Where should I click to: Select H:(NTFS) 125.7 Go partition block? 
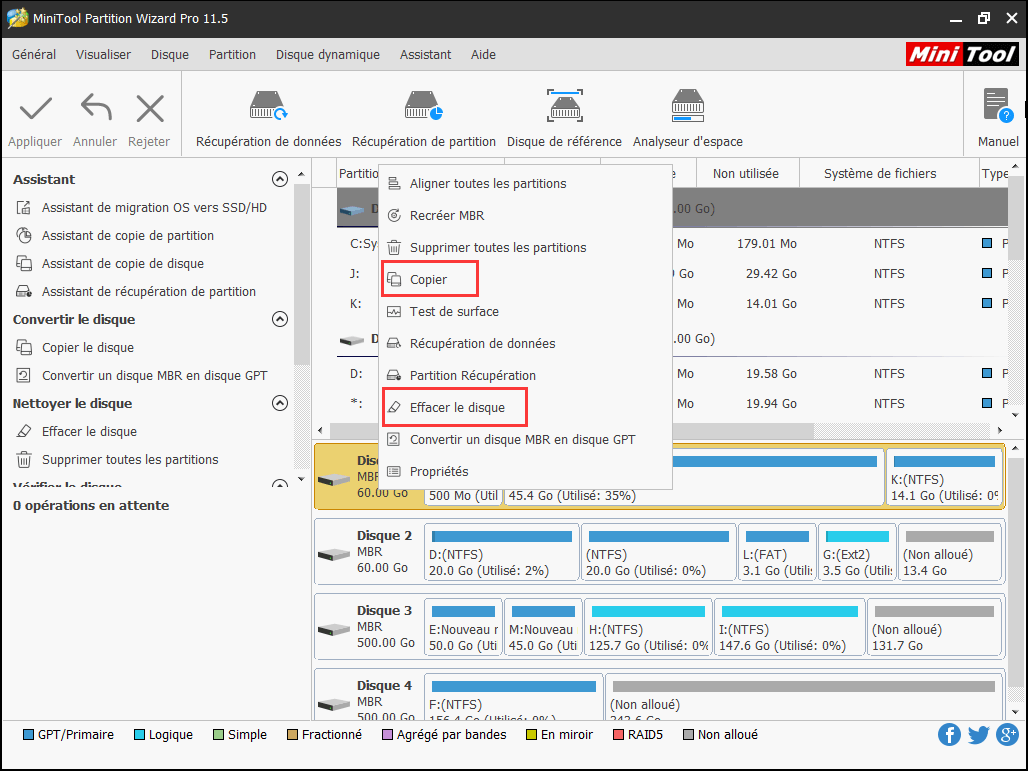(x=648, y=627)
